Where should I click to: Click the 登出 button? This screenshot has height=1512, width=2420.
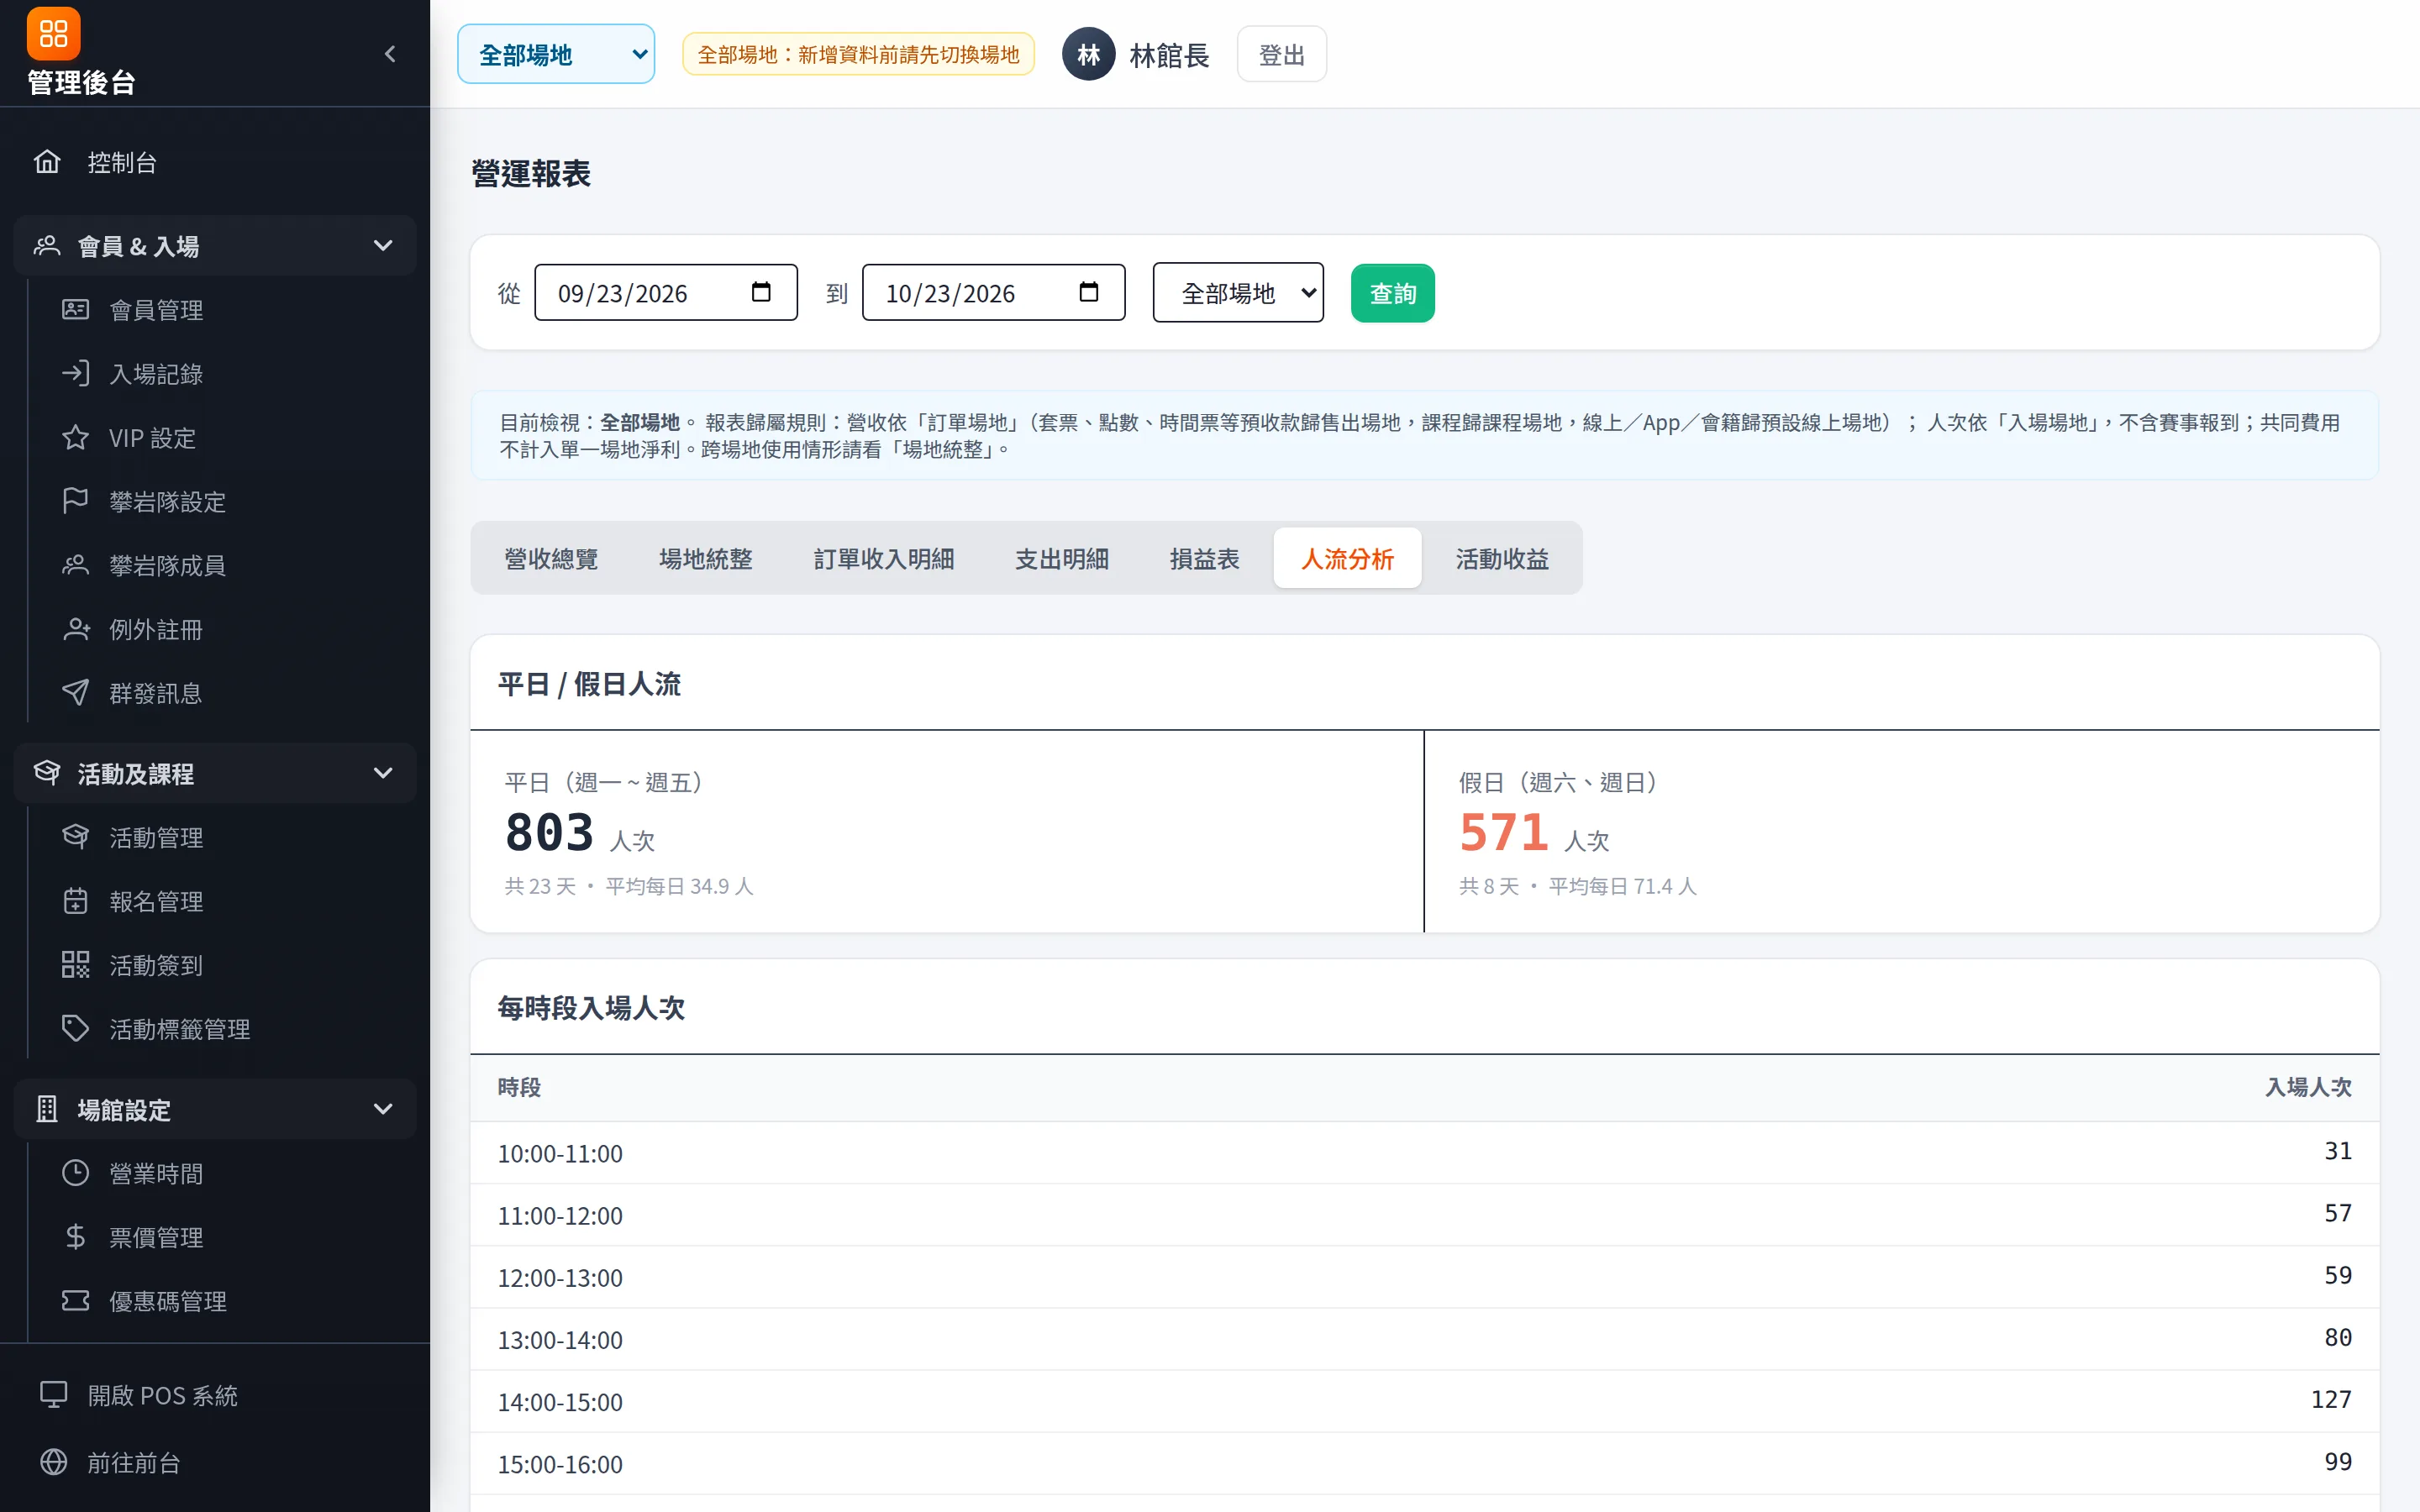coord(1282,54)
